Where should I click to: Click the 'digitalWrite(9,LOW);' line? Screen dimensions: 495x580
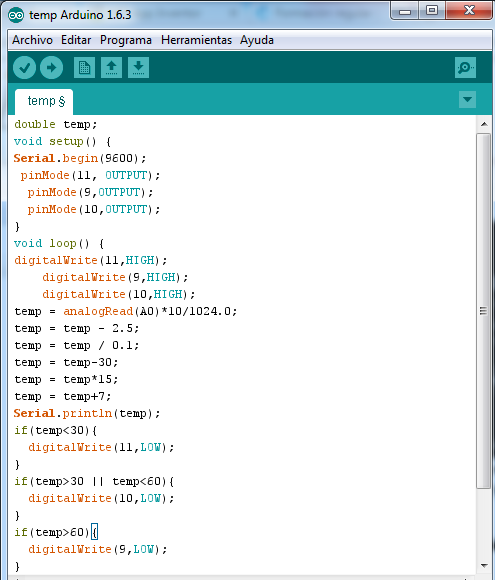point(98,550)
